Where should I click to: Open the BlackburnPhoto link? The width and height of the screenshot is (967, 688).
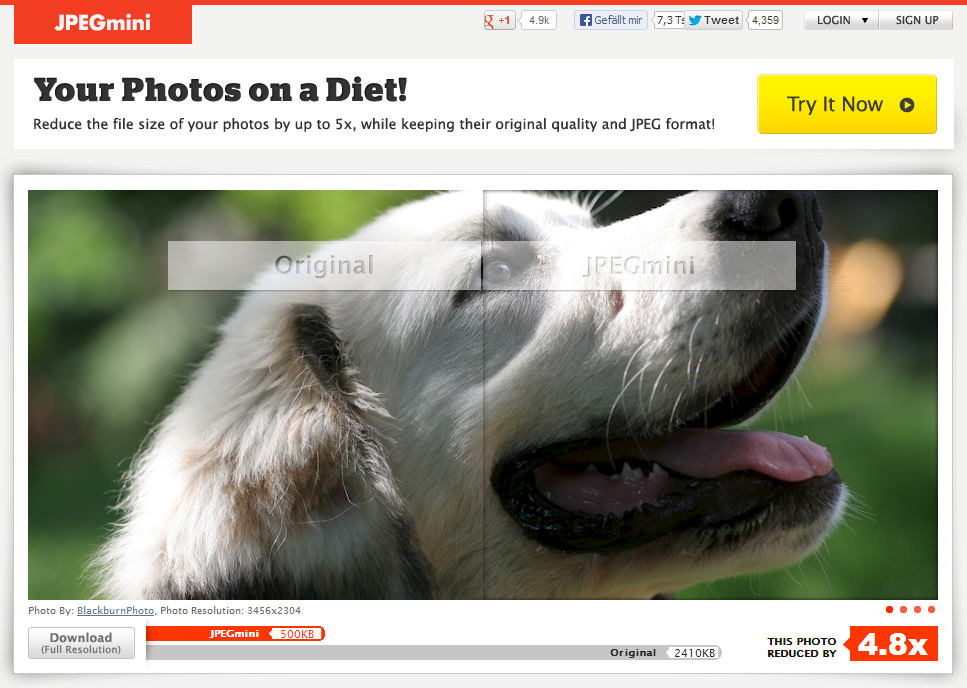pos(115,610)
